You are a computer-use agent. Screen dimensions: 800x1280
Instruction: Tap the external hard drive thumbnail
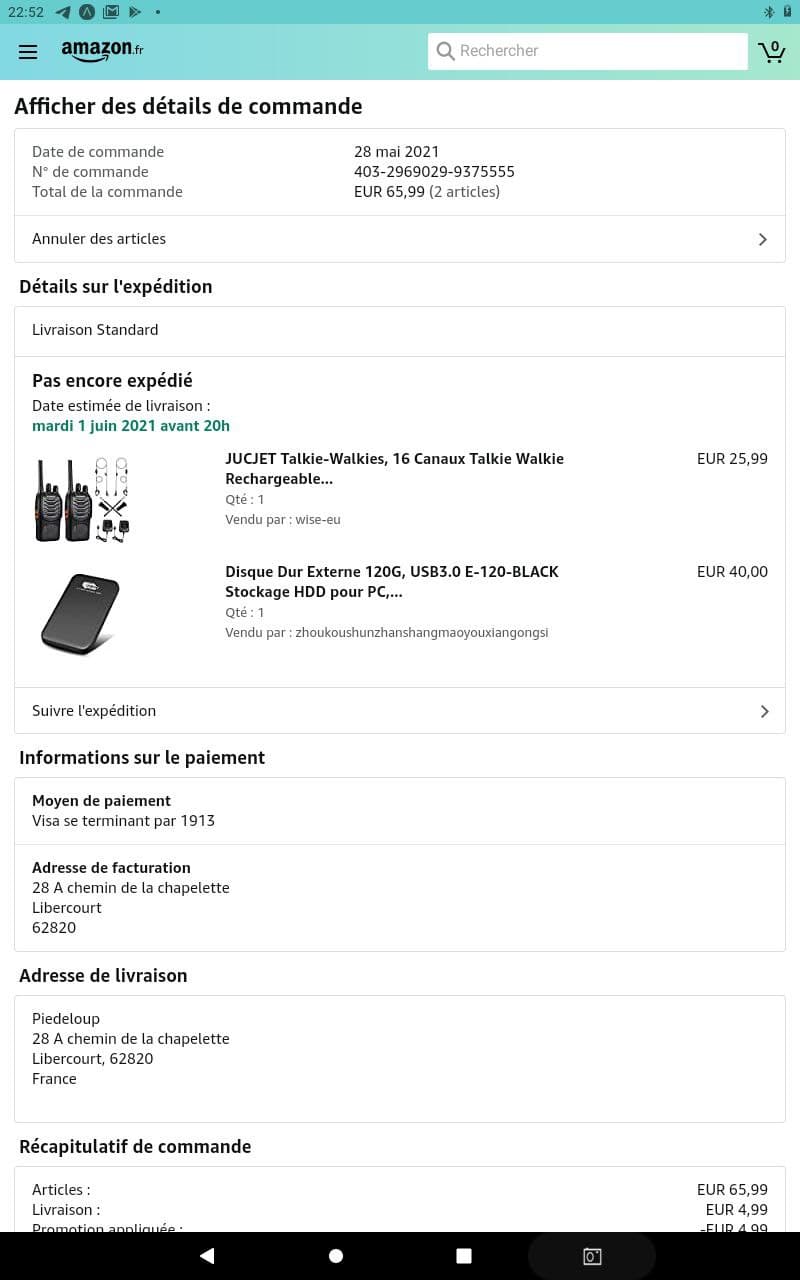pos(80,614)
